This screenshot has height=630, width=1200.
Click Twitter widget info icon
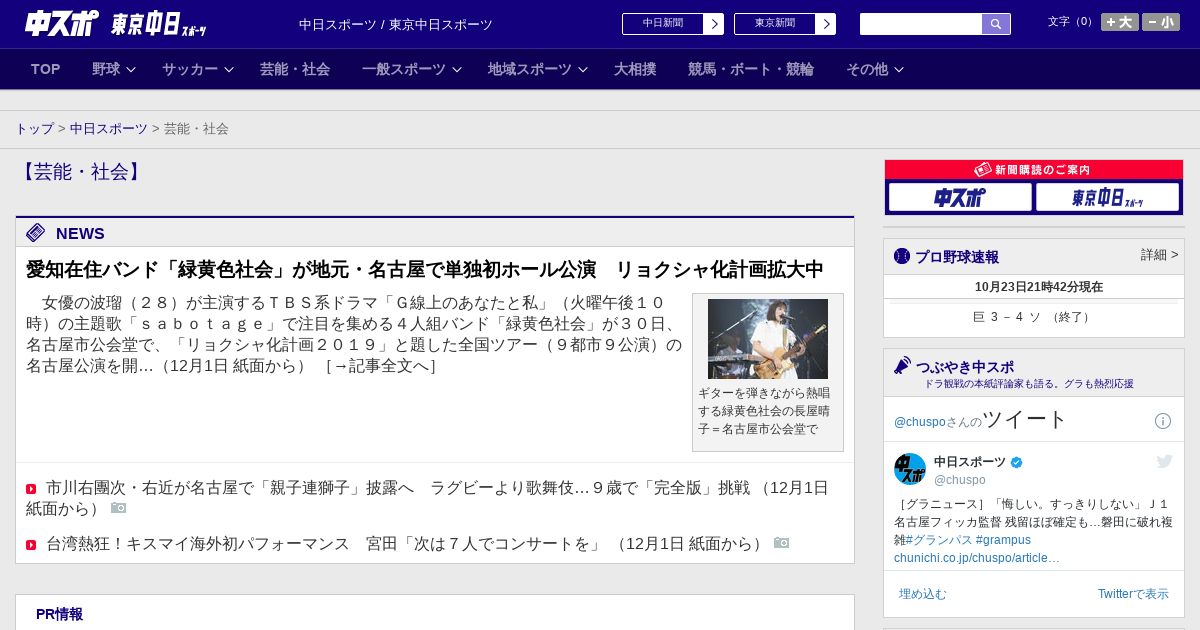tap(1163, 421)
